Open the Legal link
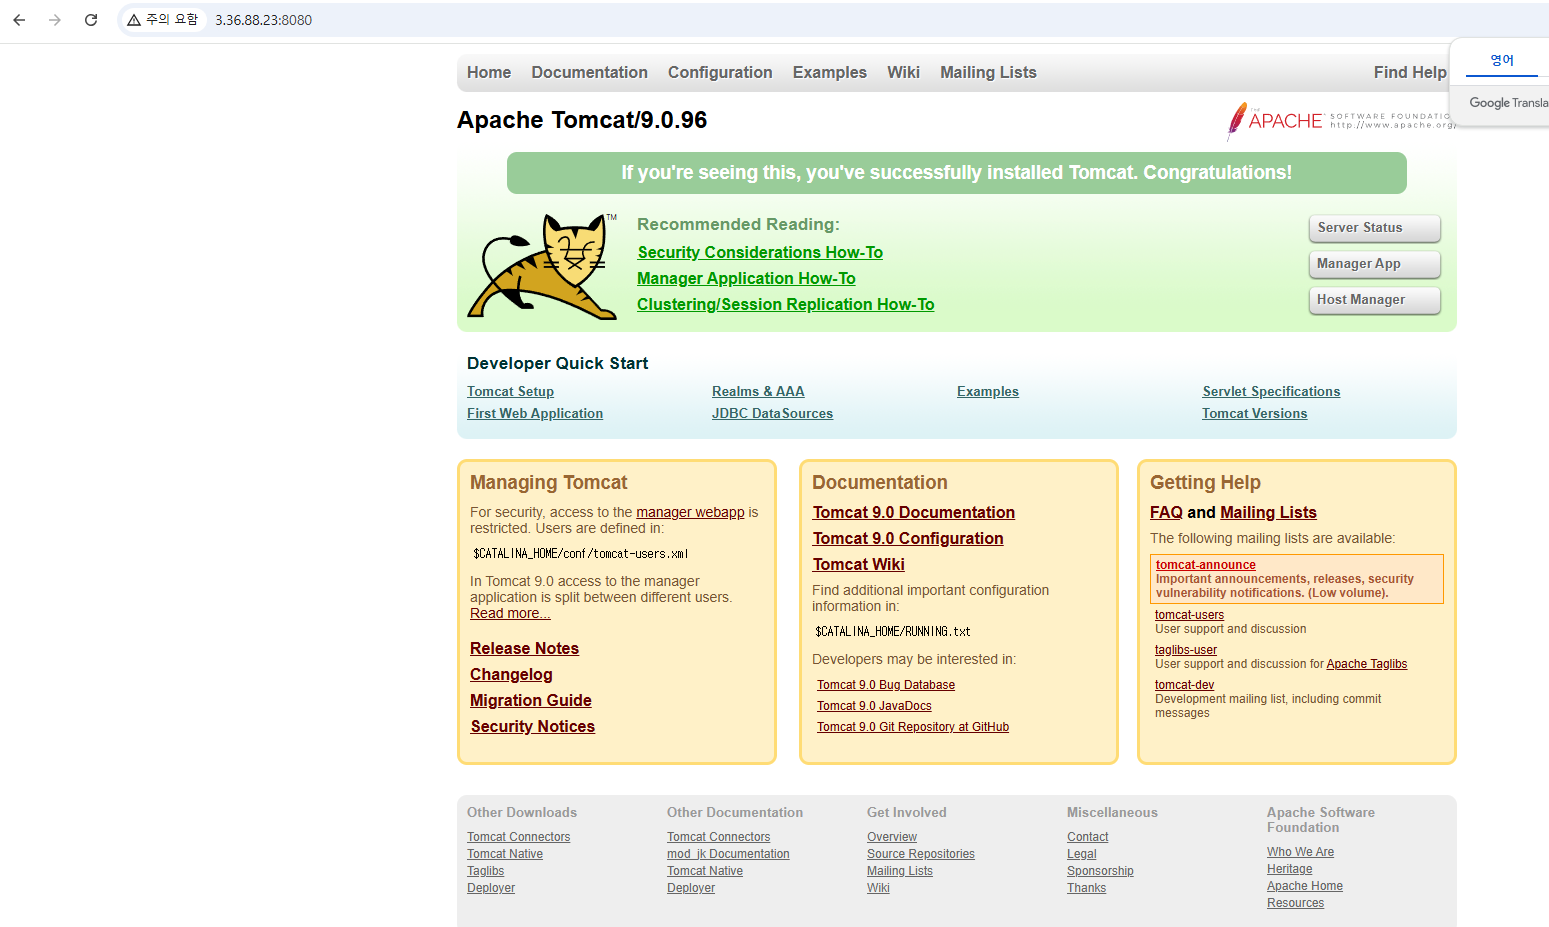1549x927 pixels. point(1081,854)
